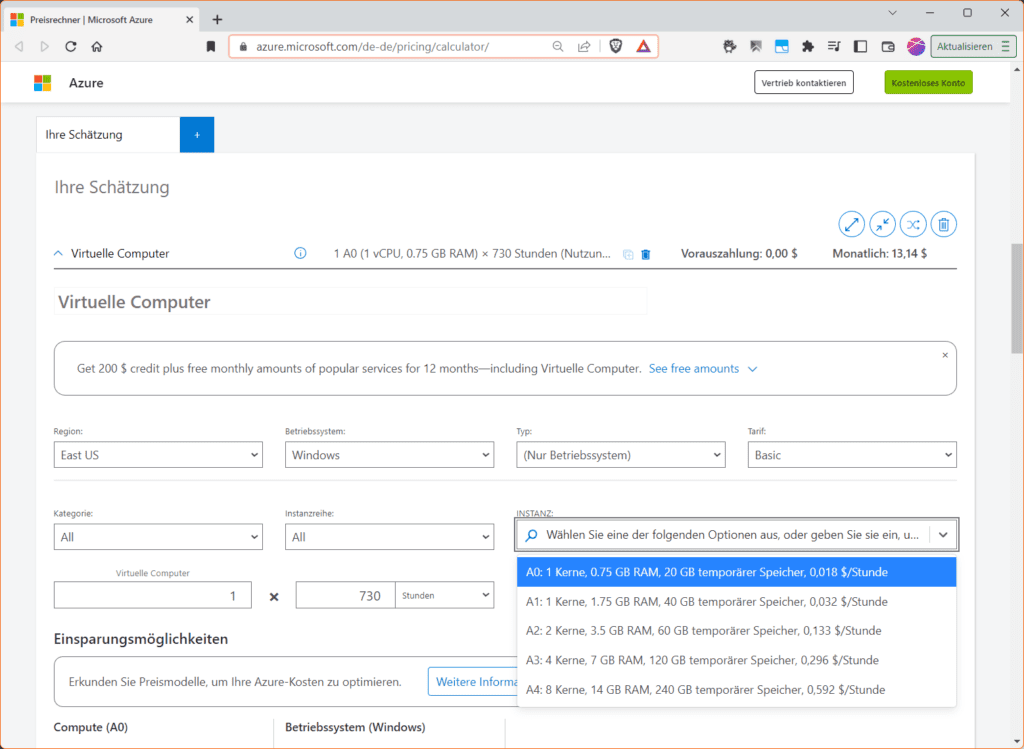Toggle the INSTANZ combo box arrow
1024x749 pixels.
[943, 535]
